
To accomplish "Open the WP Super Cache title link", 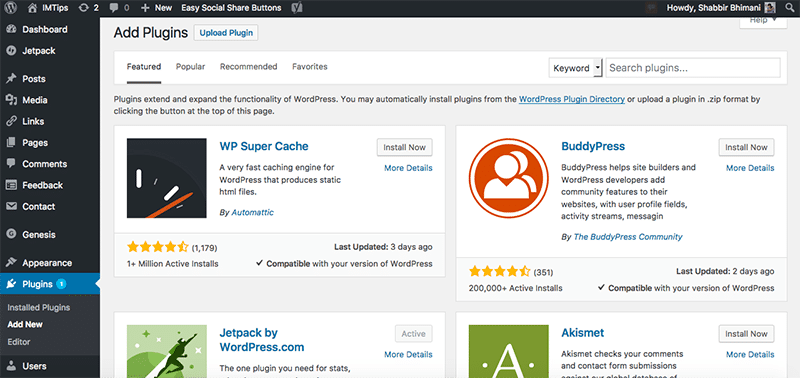I will (x=264, y=146).
